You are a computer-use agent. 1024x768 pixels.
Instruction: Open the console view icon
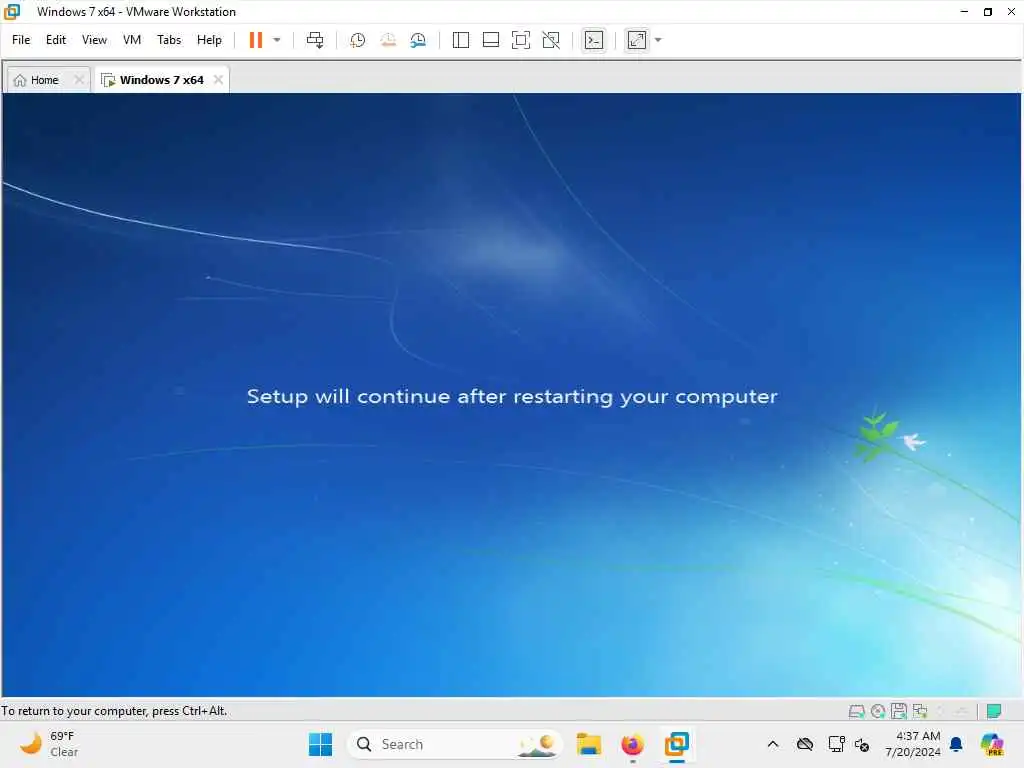(594, 40)
